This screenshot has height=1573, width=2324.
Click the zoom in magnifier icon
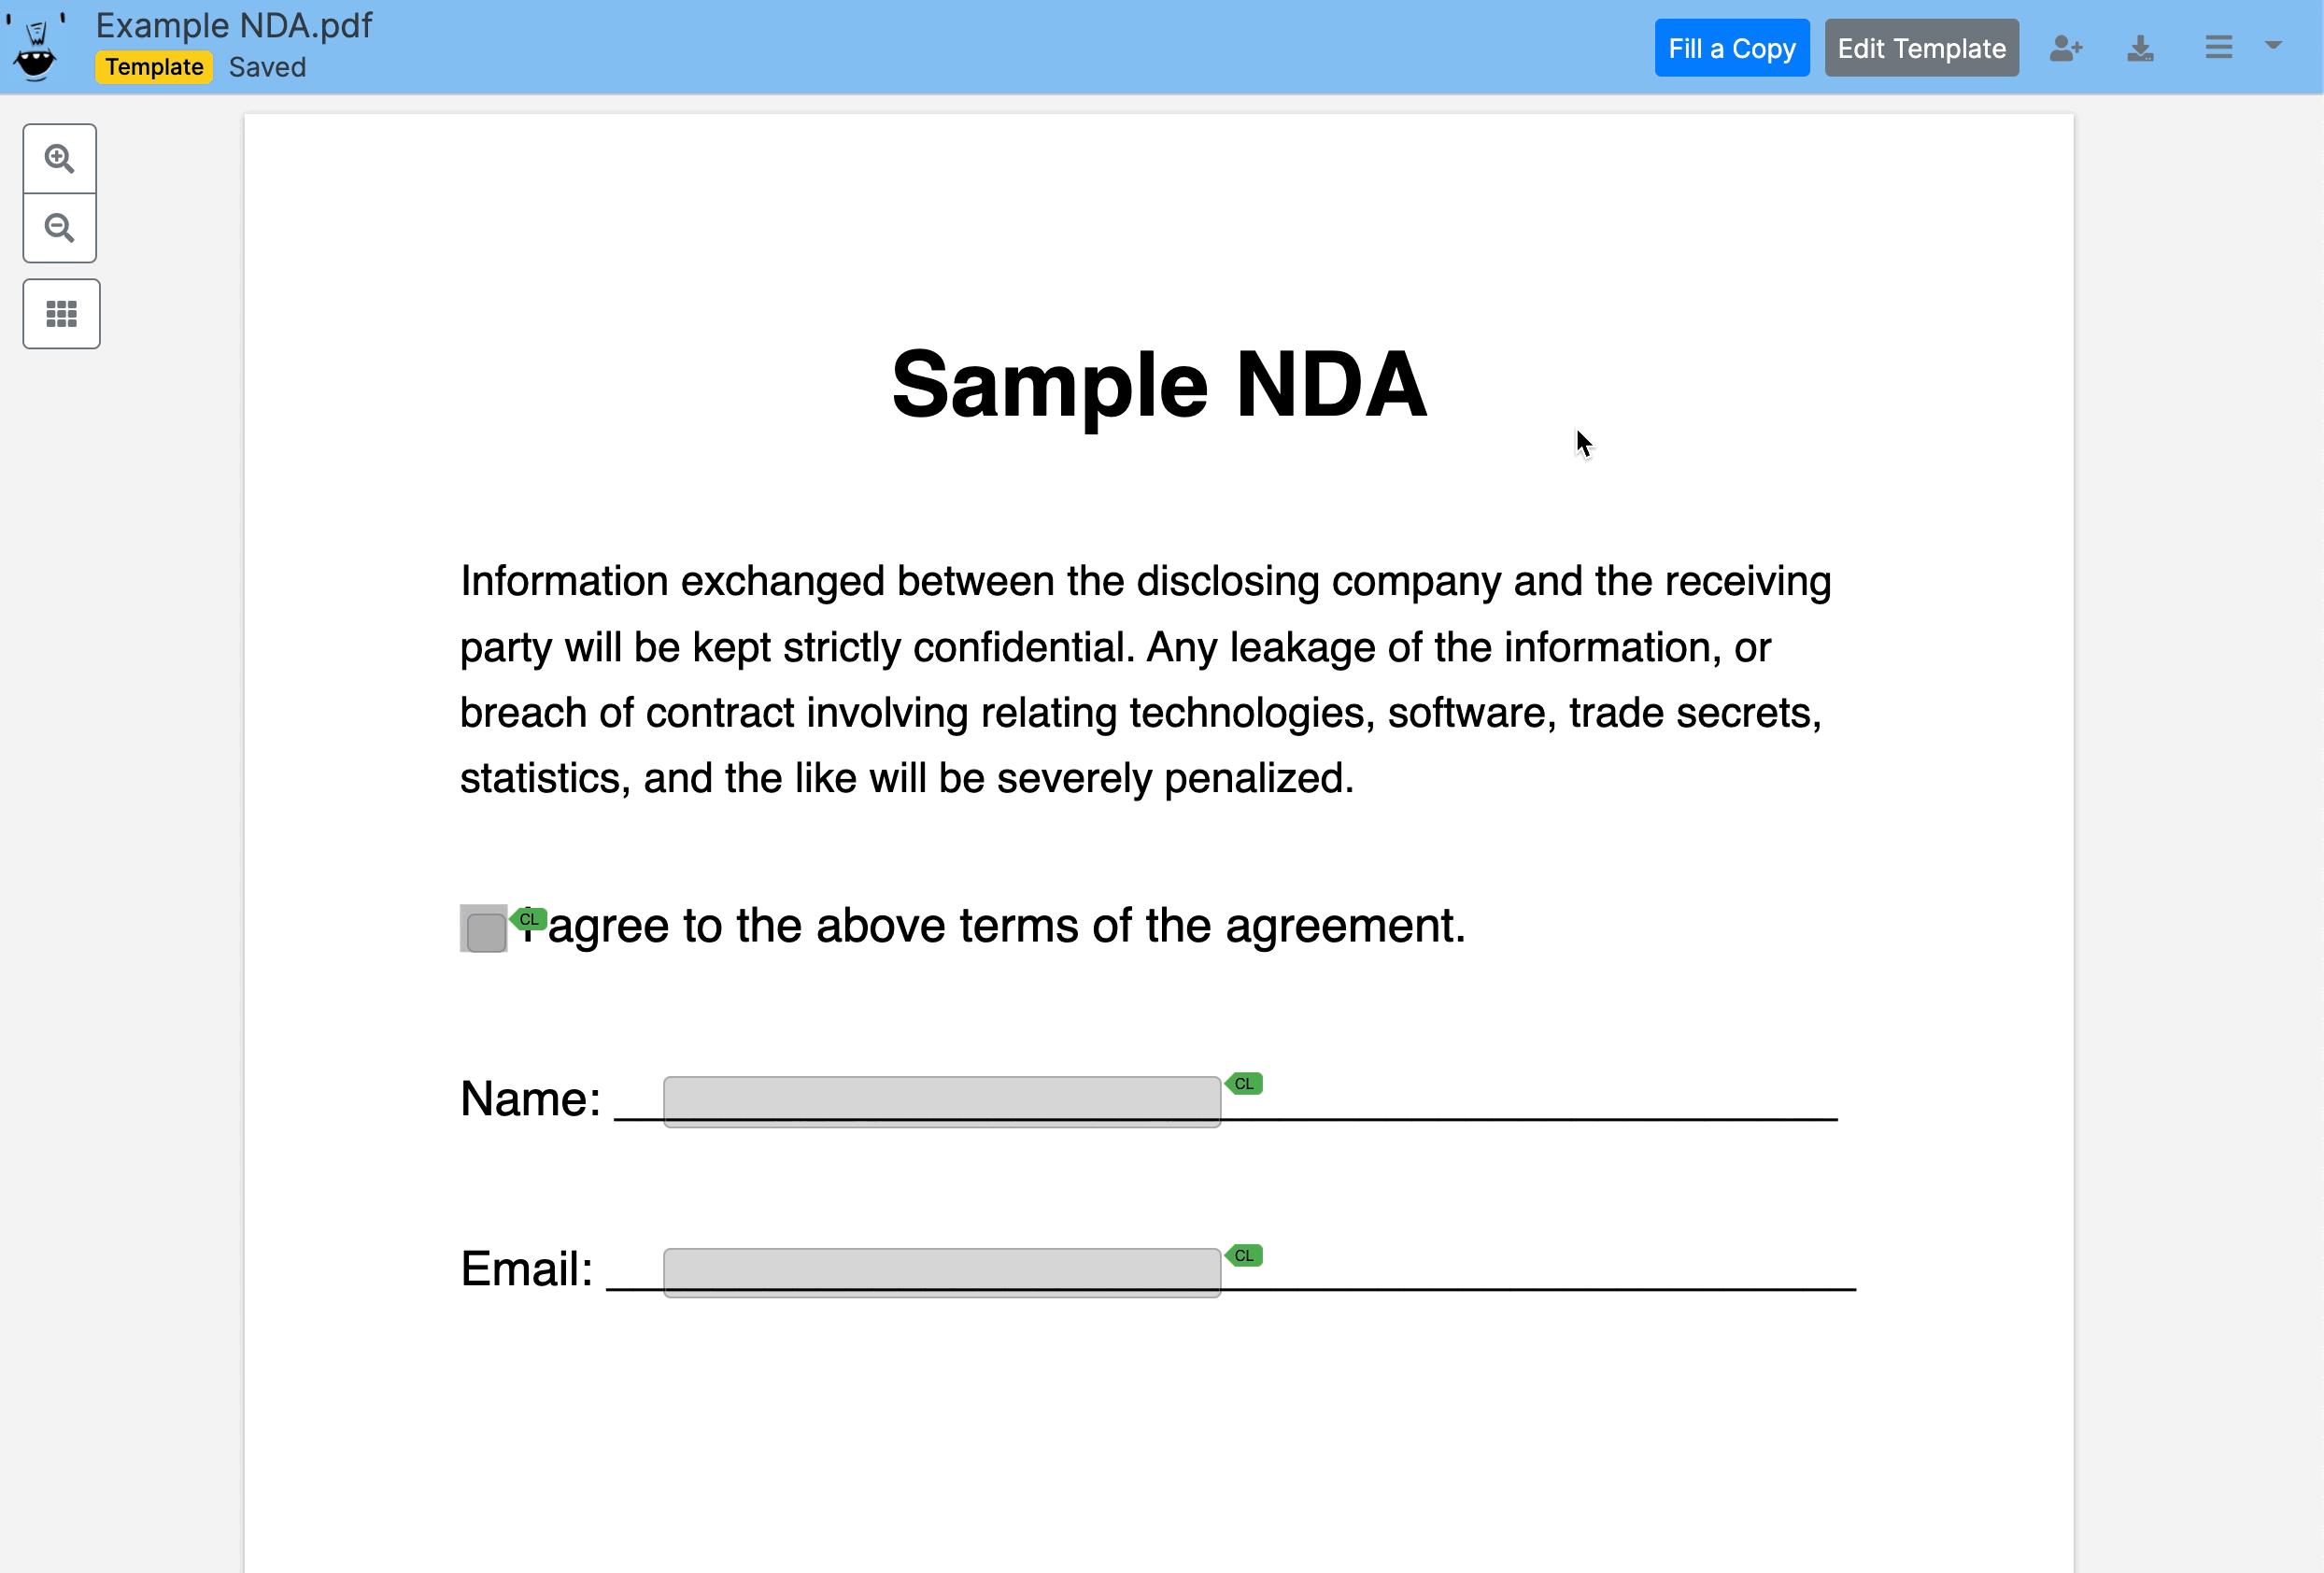[x=62, y=158]
